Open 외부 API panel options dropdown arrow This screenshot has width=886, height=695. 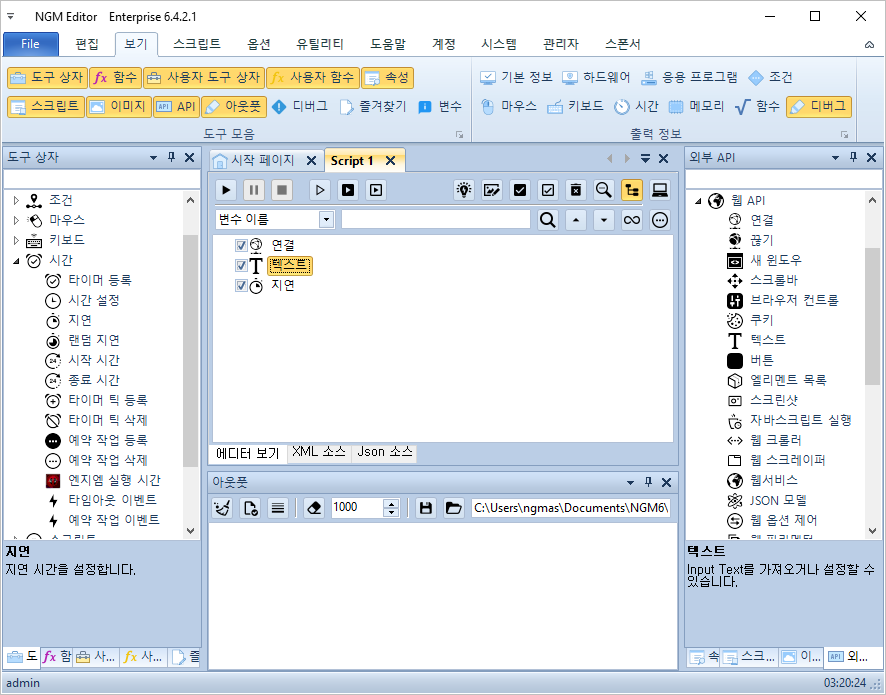click(835, 158)
